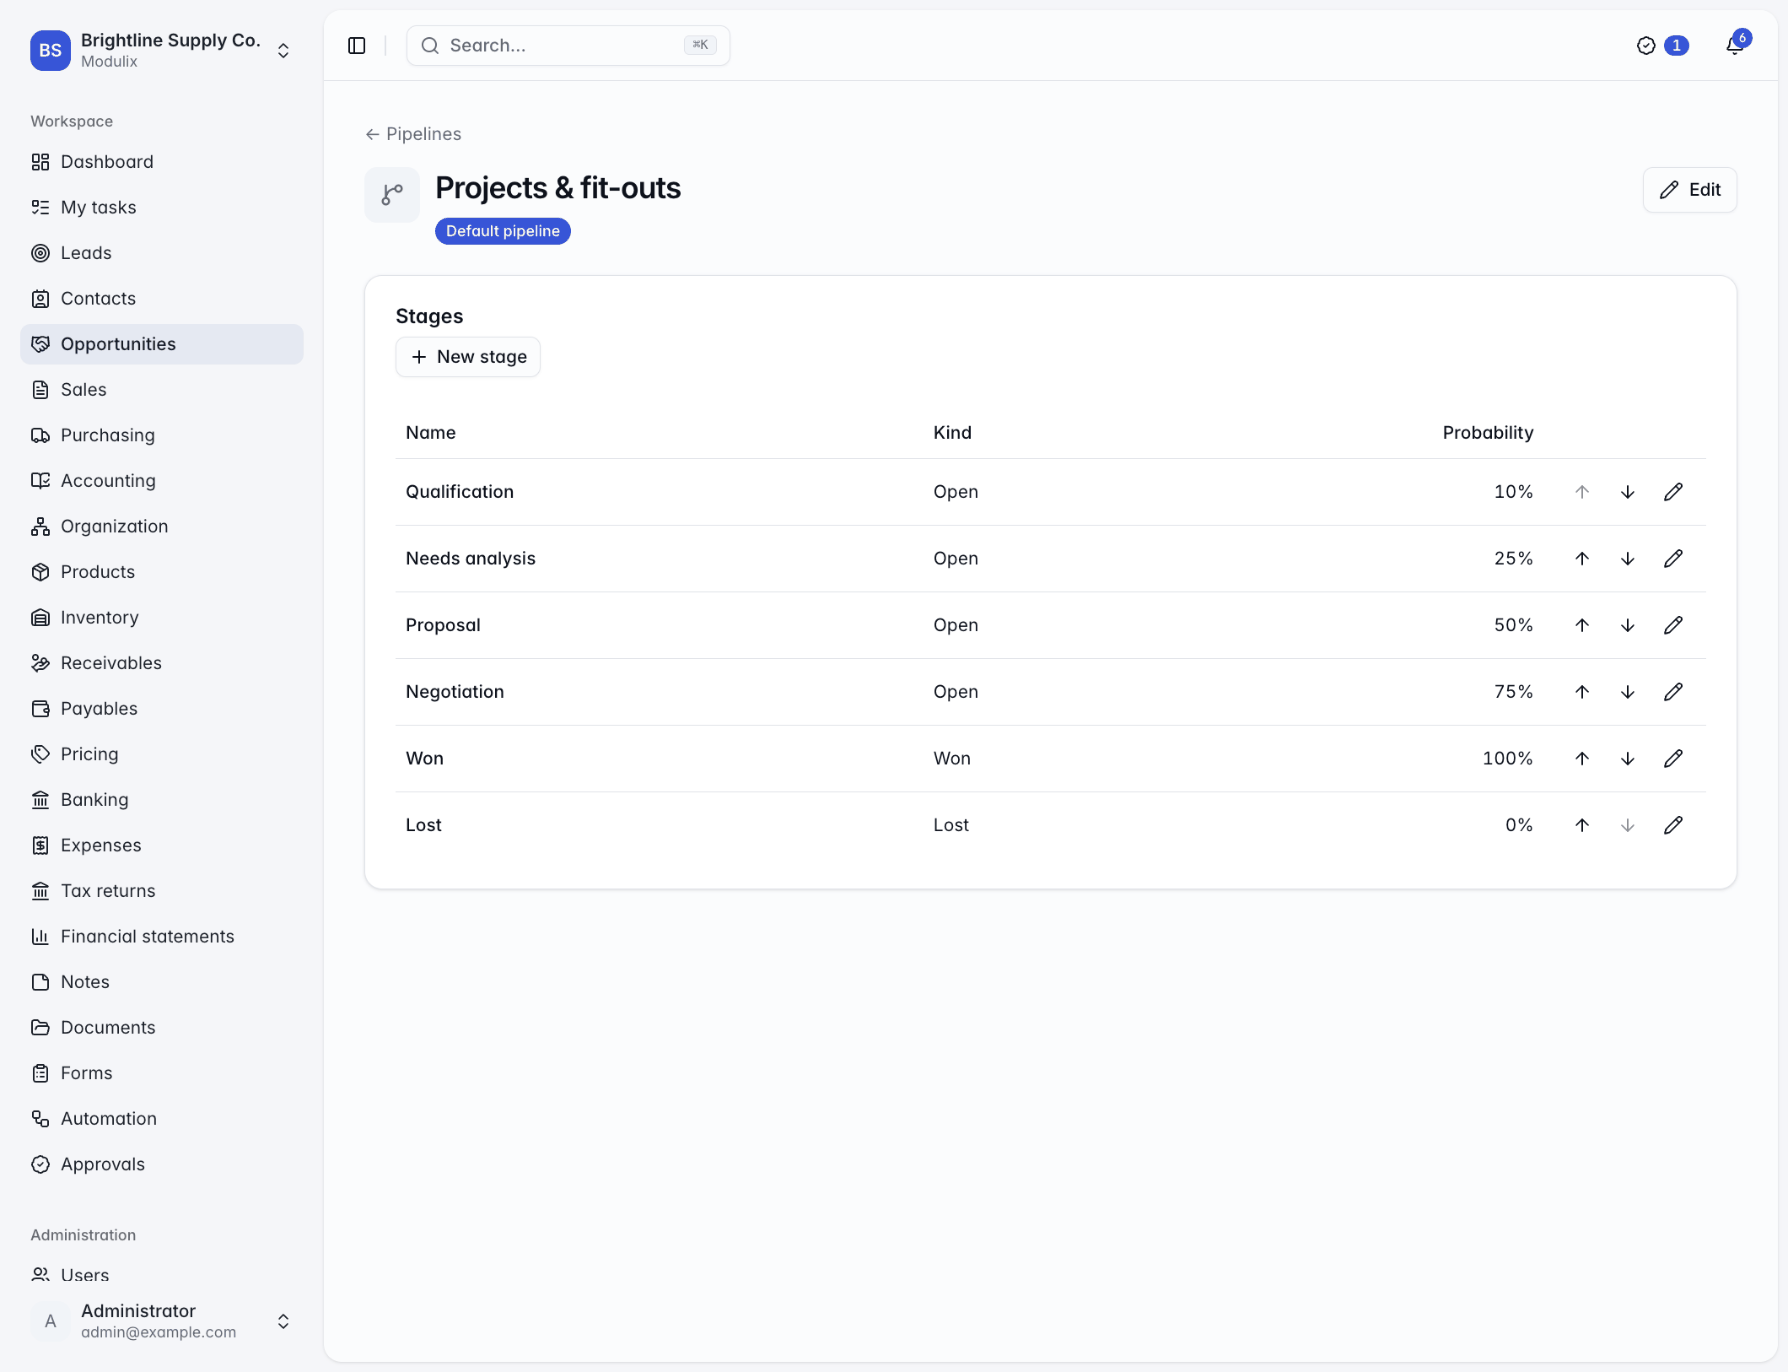Open the Leads section

(x=162, y=253)
